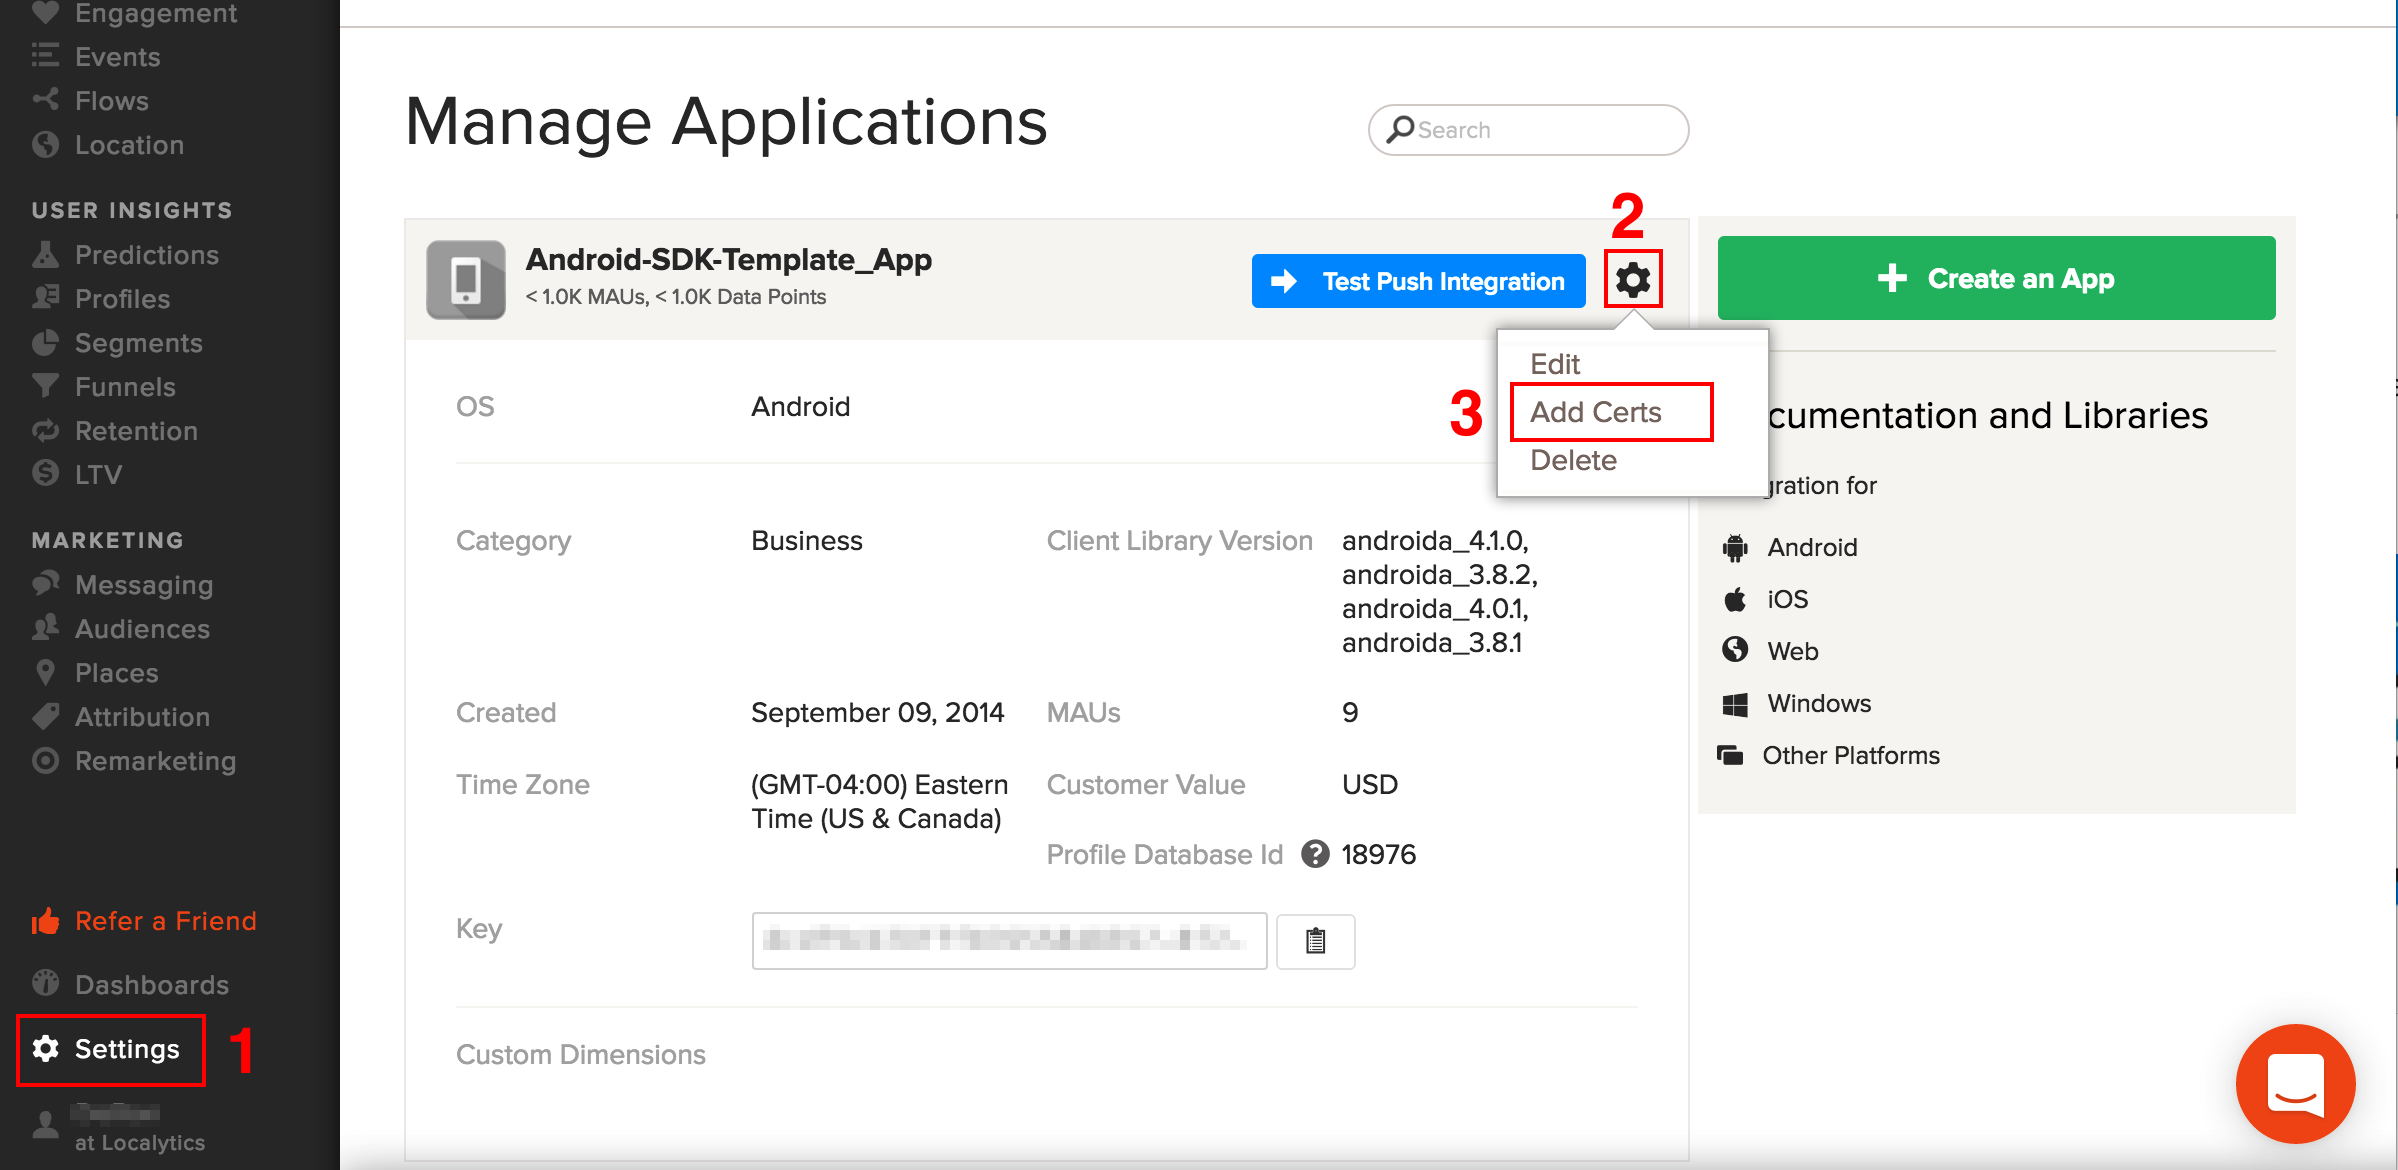
Task: Click the gear icon next to Test Push Integration
Action: (x=1632, y=279)
